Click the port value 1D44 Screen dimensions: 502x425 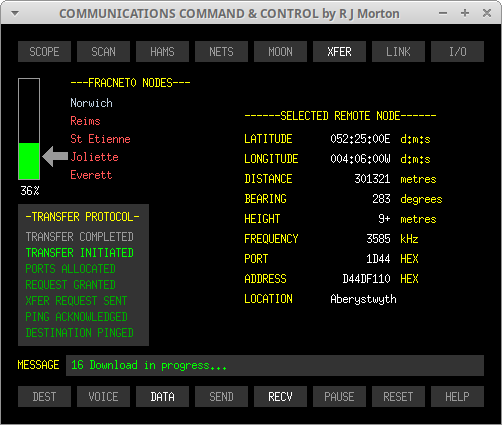tap(378, 259)
